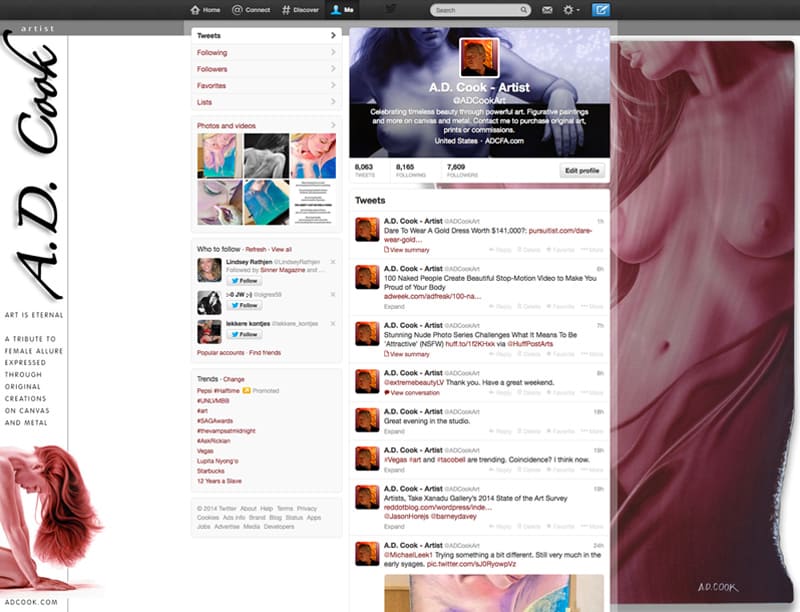The image size is (800, 612).
Task: Follow lekkere kontjes account
Action: point(244,334)
